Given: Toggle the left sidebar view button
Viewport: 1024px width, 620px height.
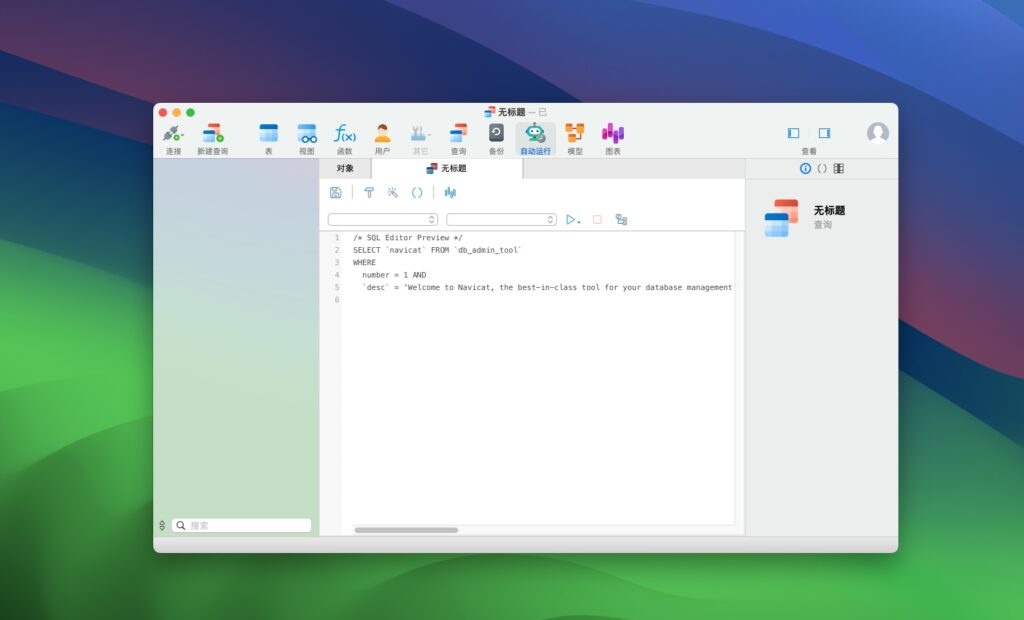Looking at the screenshot, I should (793, 133).
